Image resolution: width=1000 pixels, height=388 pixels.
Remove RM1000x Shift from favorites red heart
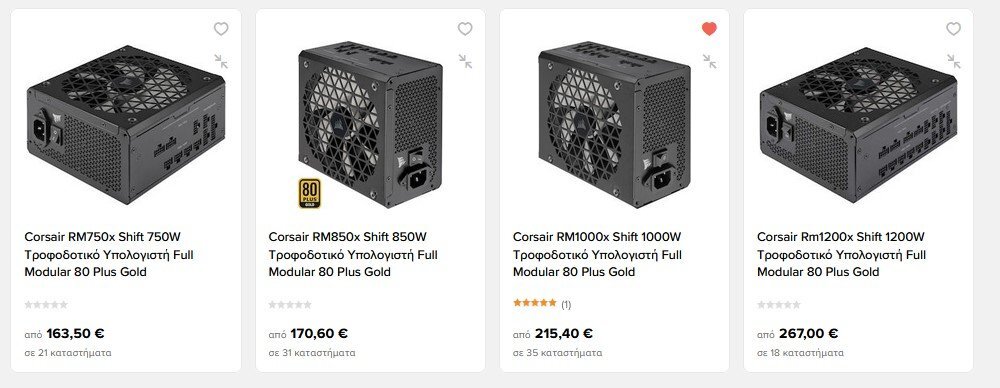709,29
